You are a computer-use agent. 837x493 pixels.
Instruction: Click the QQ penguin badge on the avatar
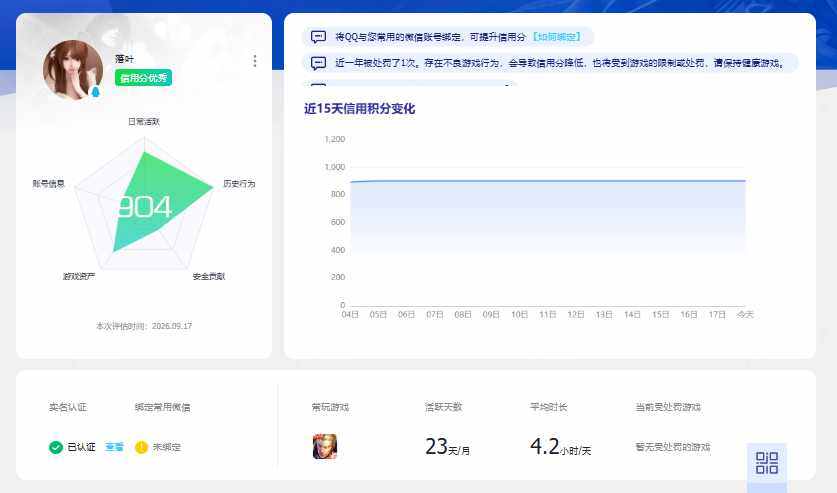tap(96, 92)
